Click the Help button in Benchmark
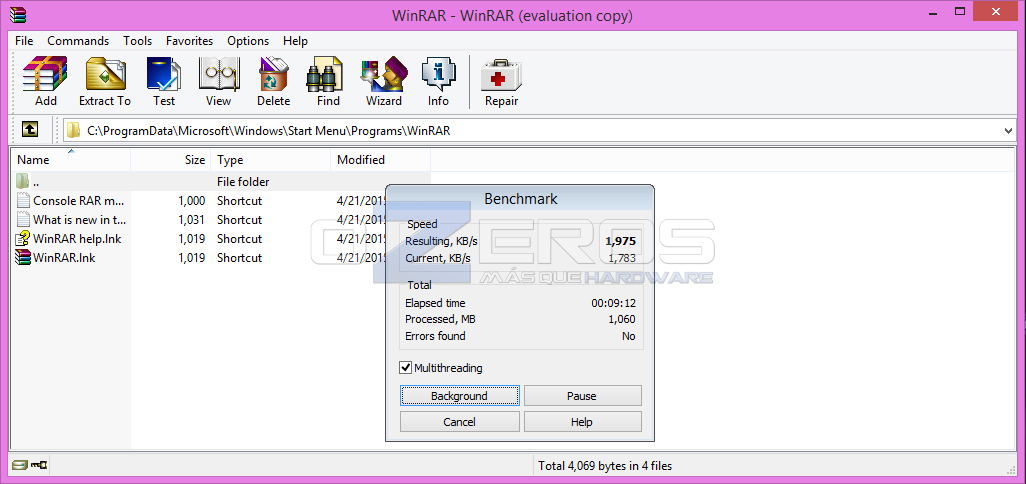1026x484 pixels. (582, 422)
